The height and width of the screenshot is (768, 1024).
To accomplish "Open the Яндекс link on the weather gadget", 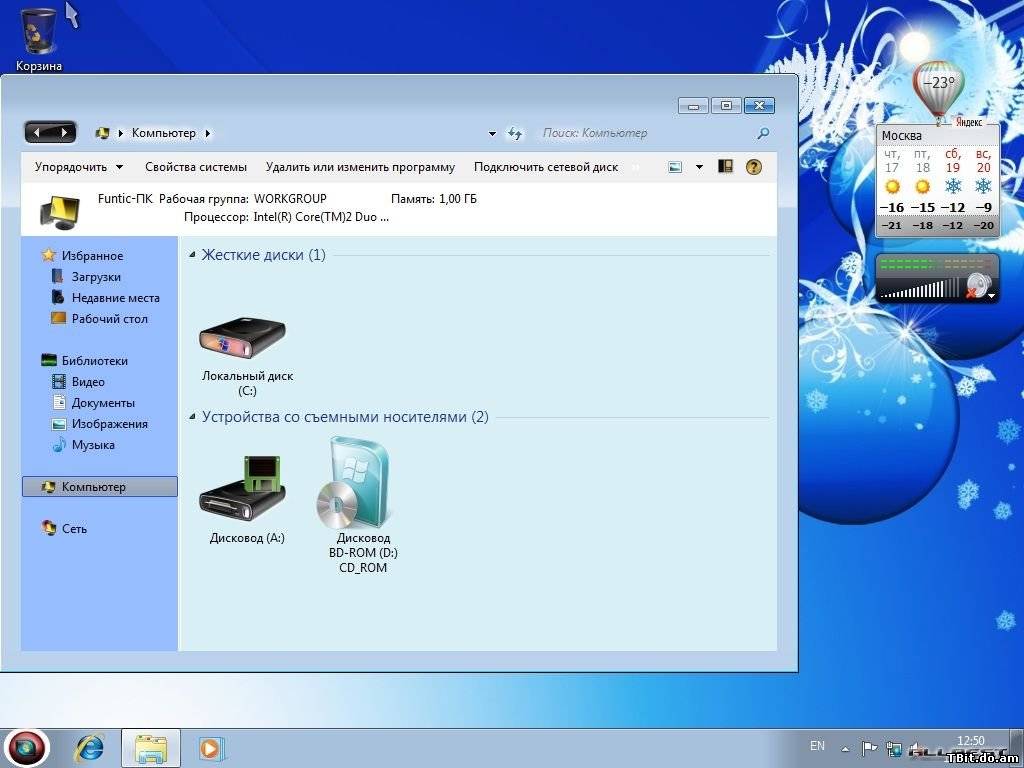I will click(x=969, y=122).
